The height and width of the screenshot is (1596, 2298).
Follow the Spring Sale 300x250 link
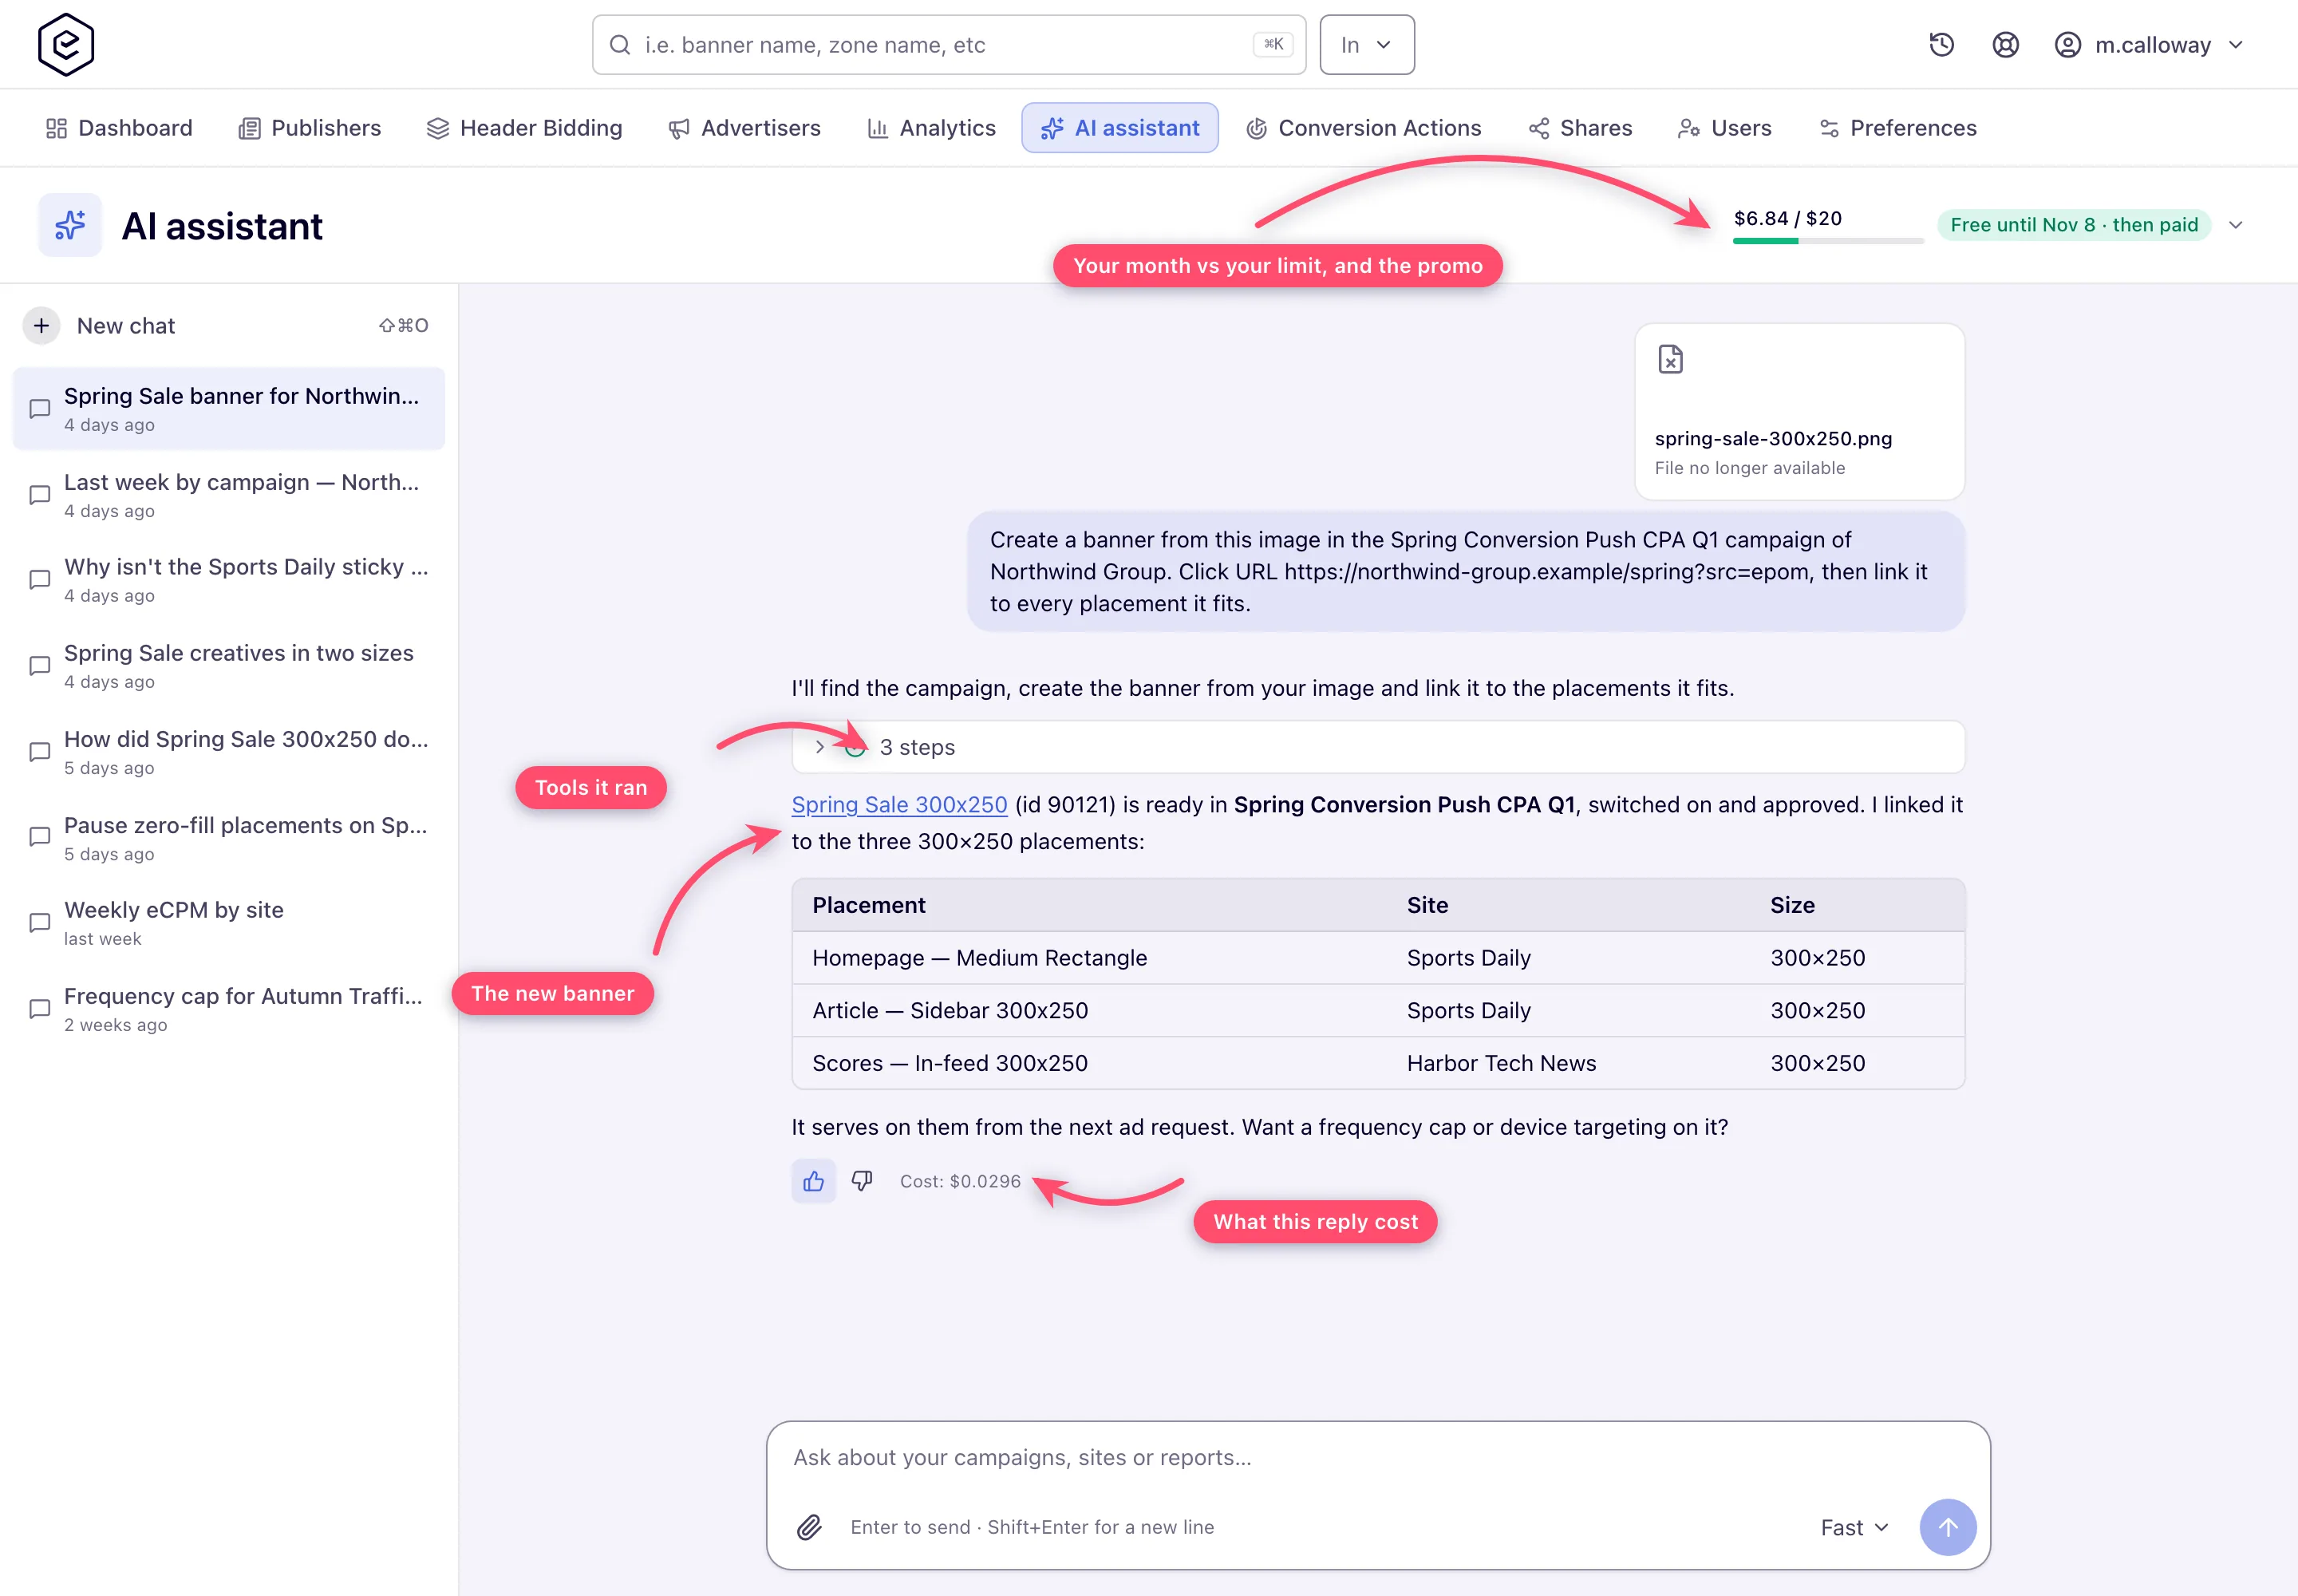[899, 805]
